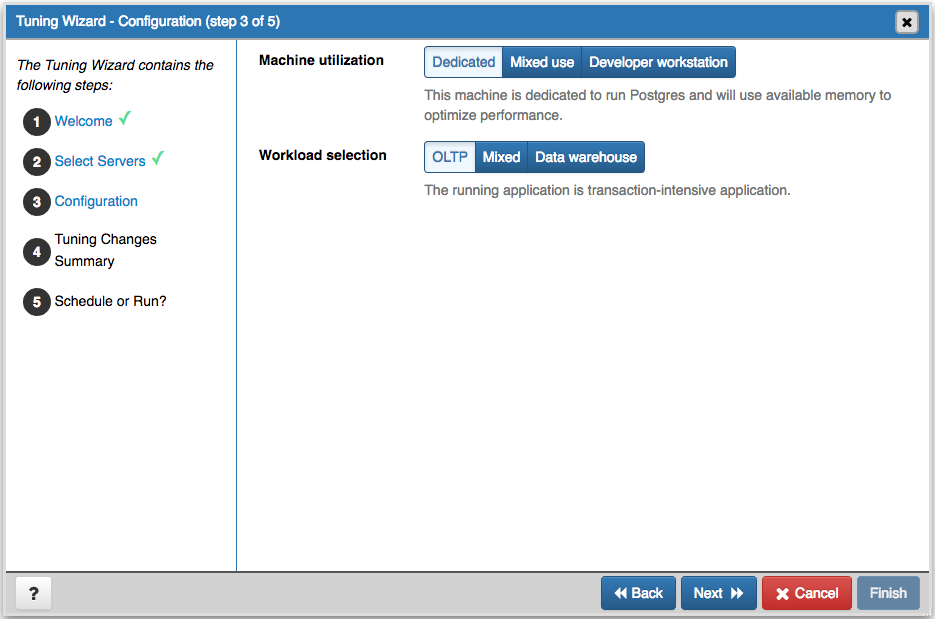Click Configuration step link

tap(96, 201)
